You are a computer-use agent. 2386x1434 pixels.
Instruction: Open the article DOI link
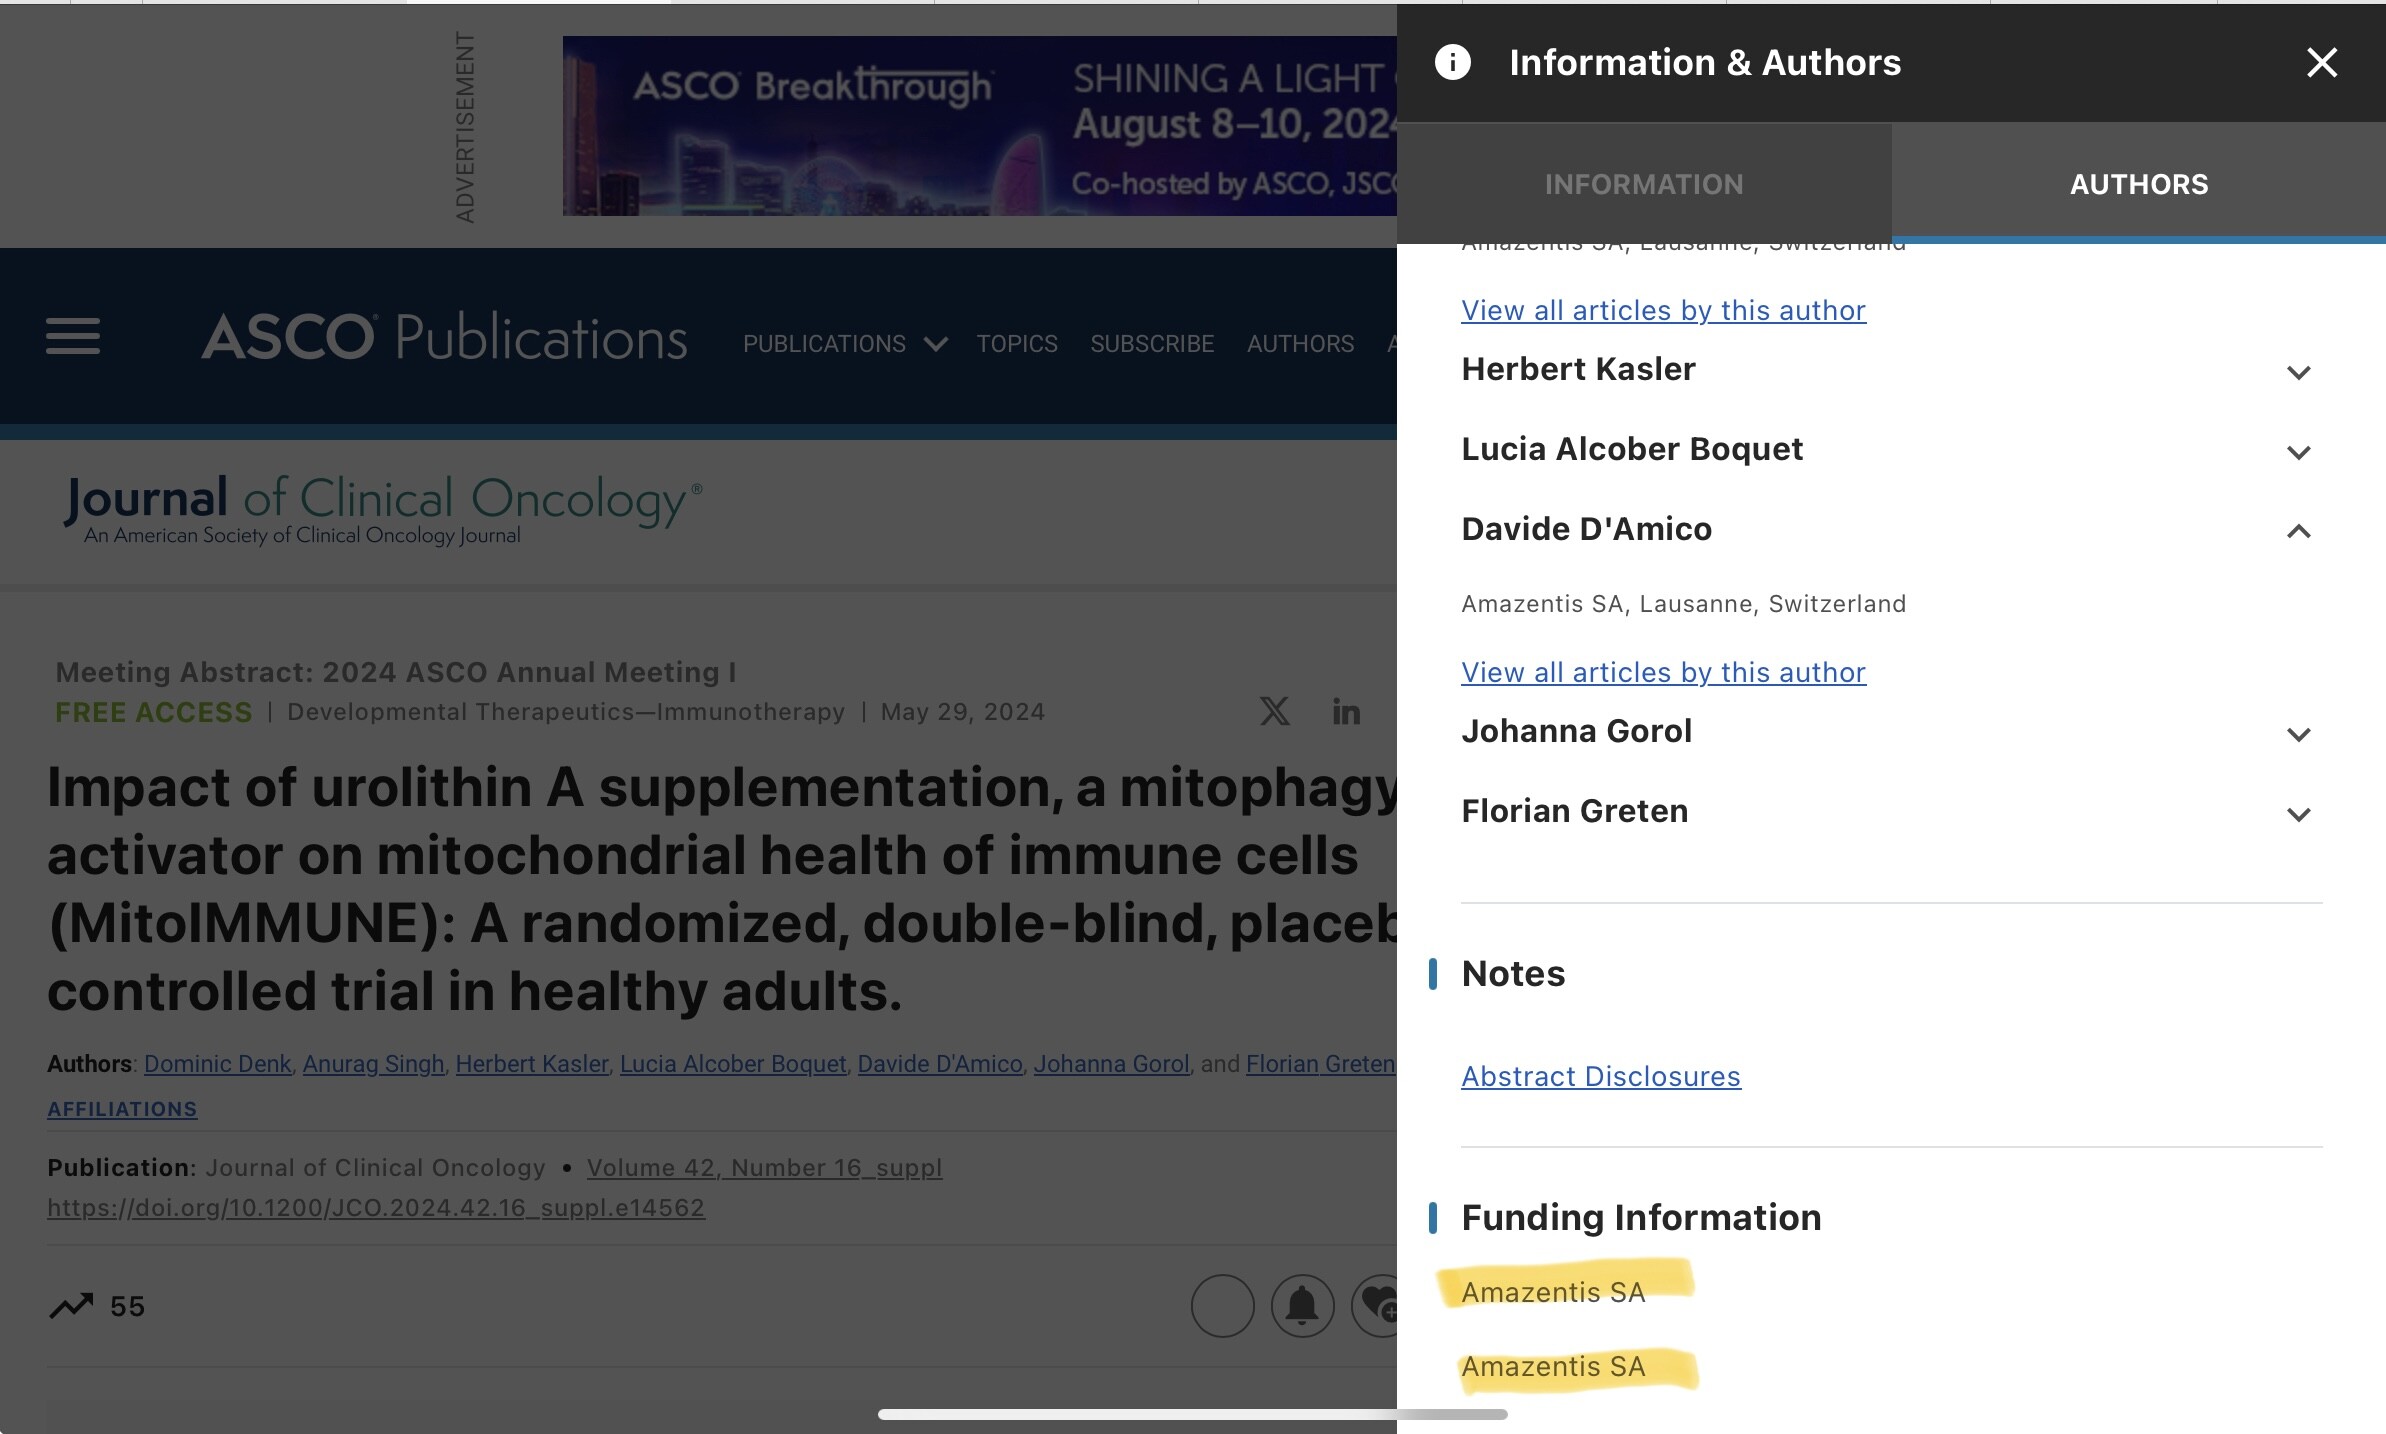pos(376,1208)
